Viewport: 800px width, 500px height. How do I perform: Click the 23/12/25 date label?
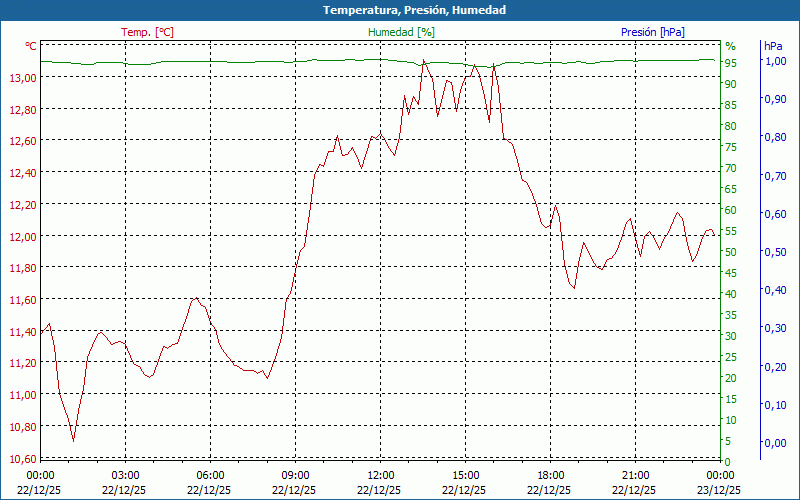click(x=721, y=490)
